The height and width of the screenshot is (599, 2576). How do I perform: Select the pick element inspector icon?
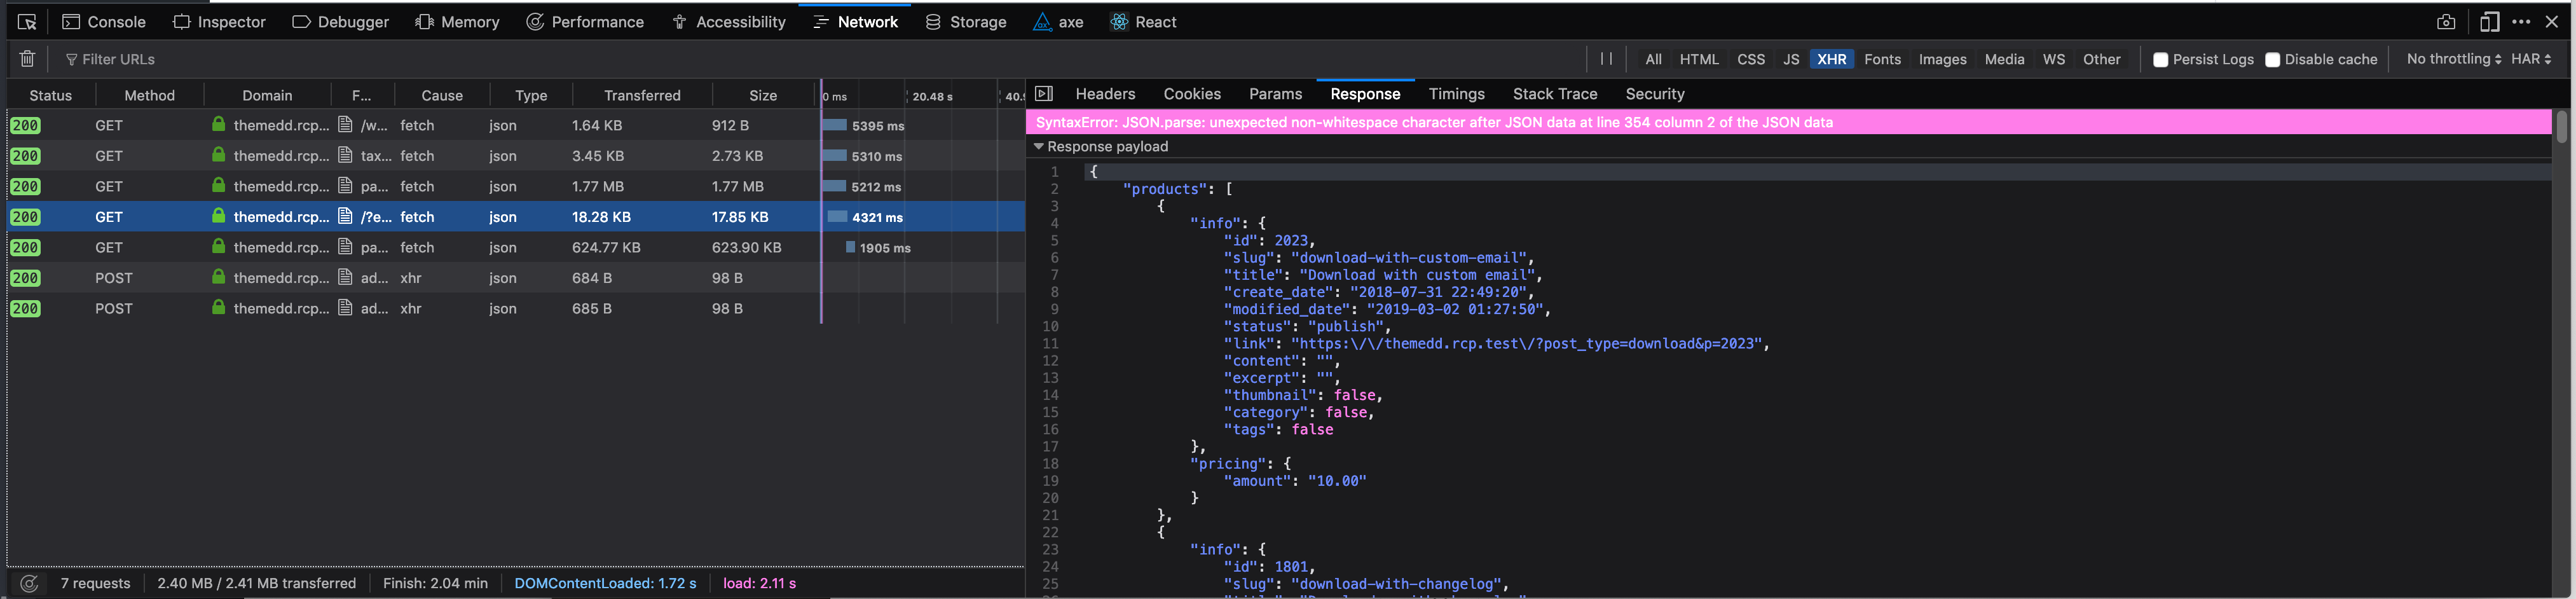27,21
